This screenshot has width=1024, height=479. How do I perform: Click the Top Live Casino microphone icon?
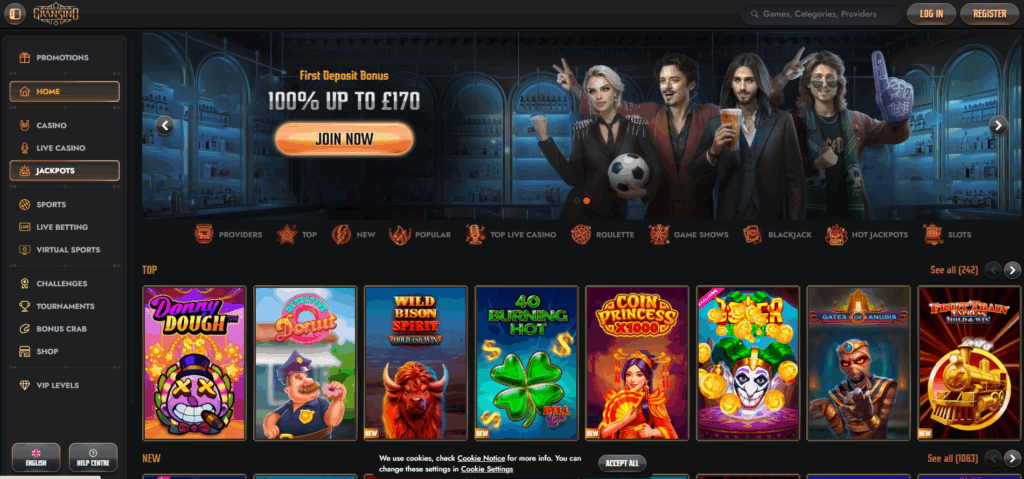(x=475, y=235)
